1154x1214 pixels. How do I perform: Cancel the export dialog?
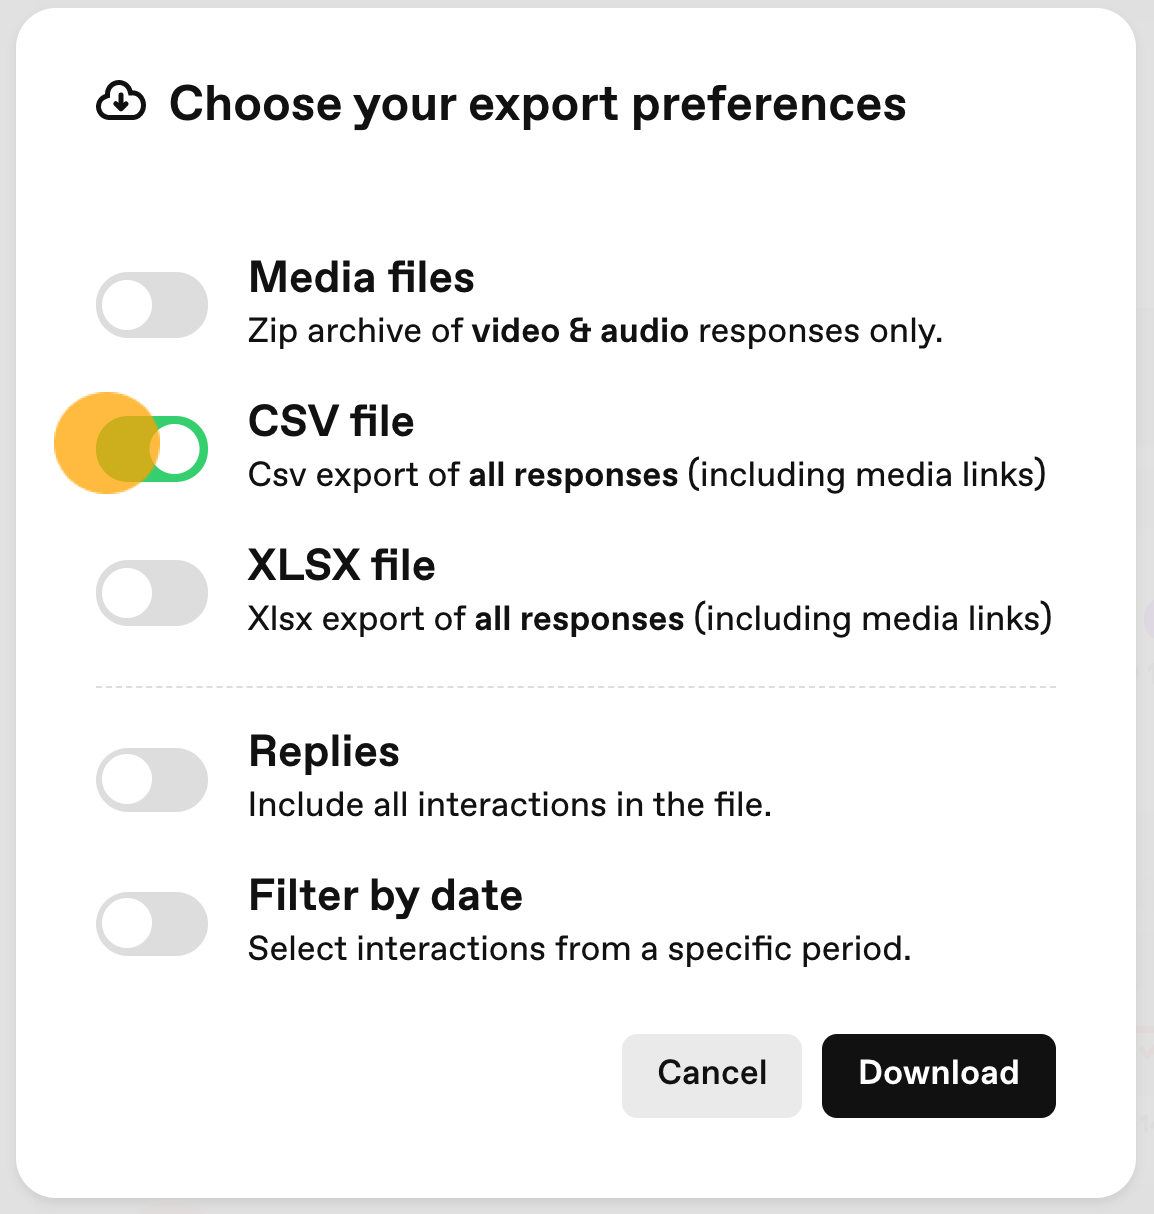[x=712, y=1075]
